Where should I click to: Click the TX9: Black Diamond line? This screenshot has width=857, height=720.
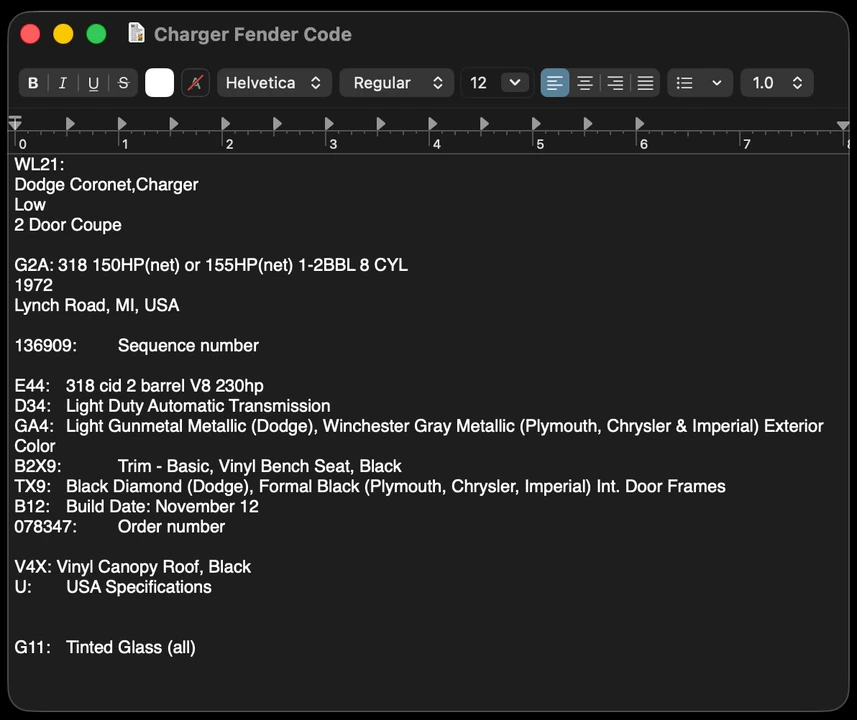[x=370, y=487]
